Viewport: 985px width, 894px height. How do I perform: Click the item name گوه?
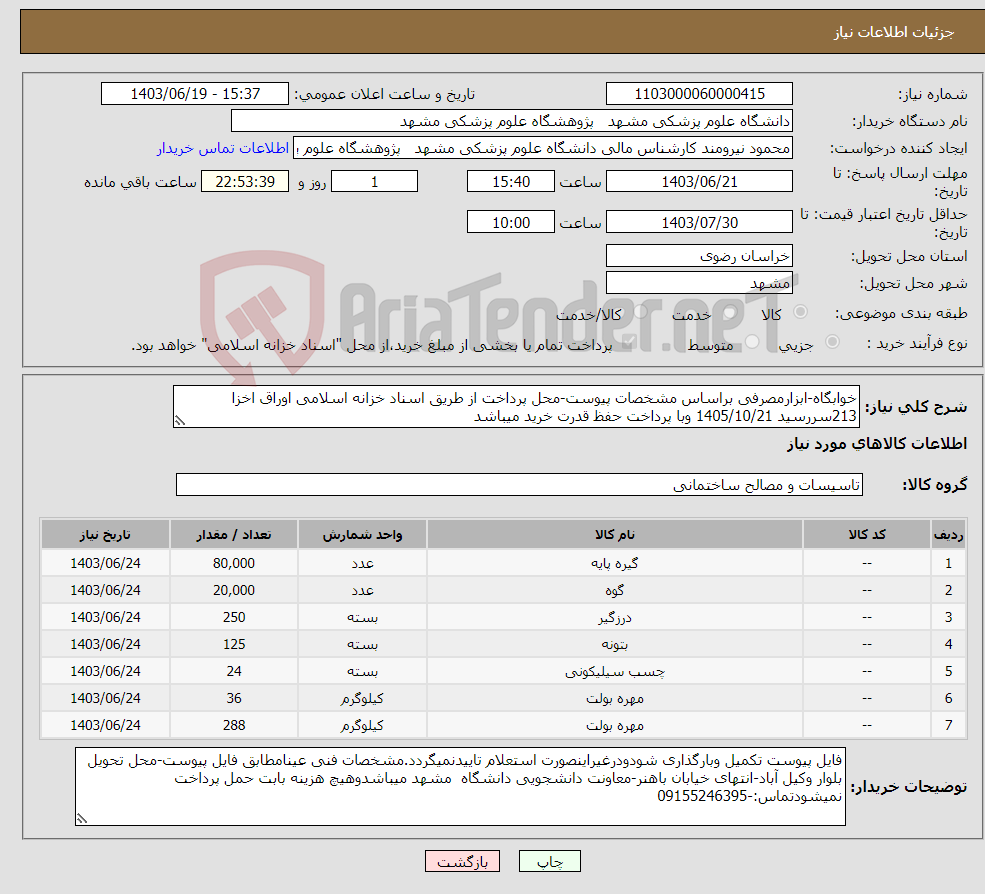(x=614, y=591)
